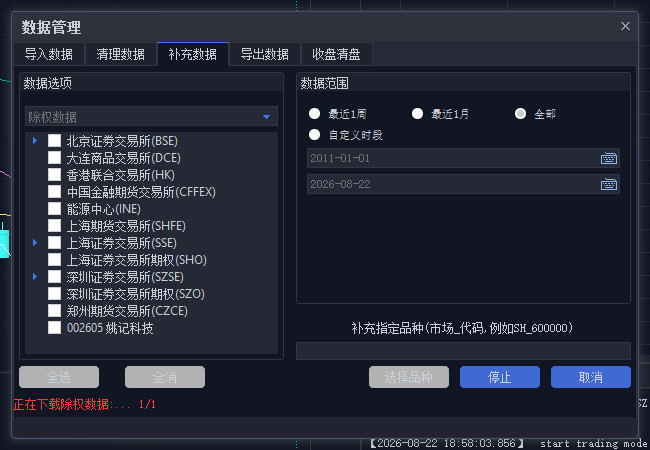Expand 深圳证券交易所(SZSE) tree node

[x=35, y=277]
